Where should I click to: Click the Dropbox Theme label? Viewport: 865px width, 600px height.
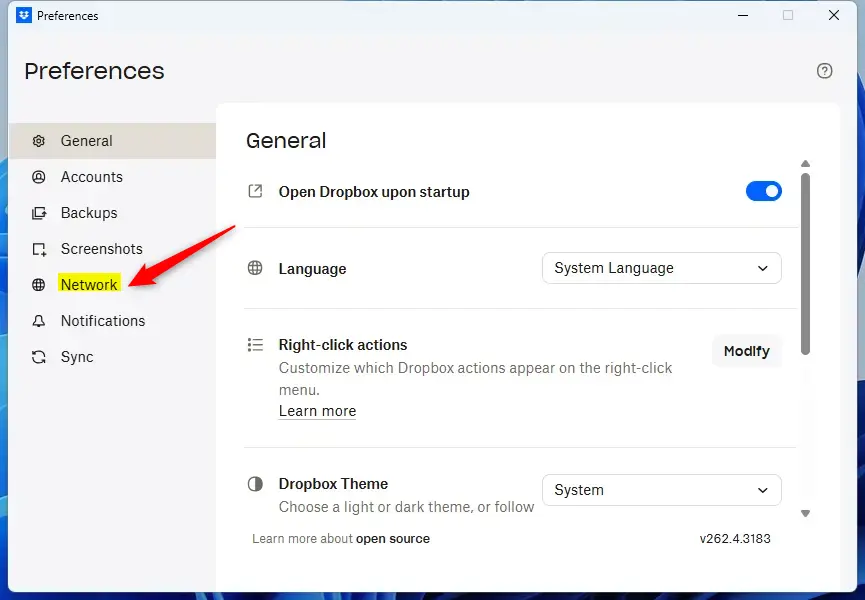tap(333, 484)
